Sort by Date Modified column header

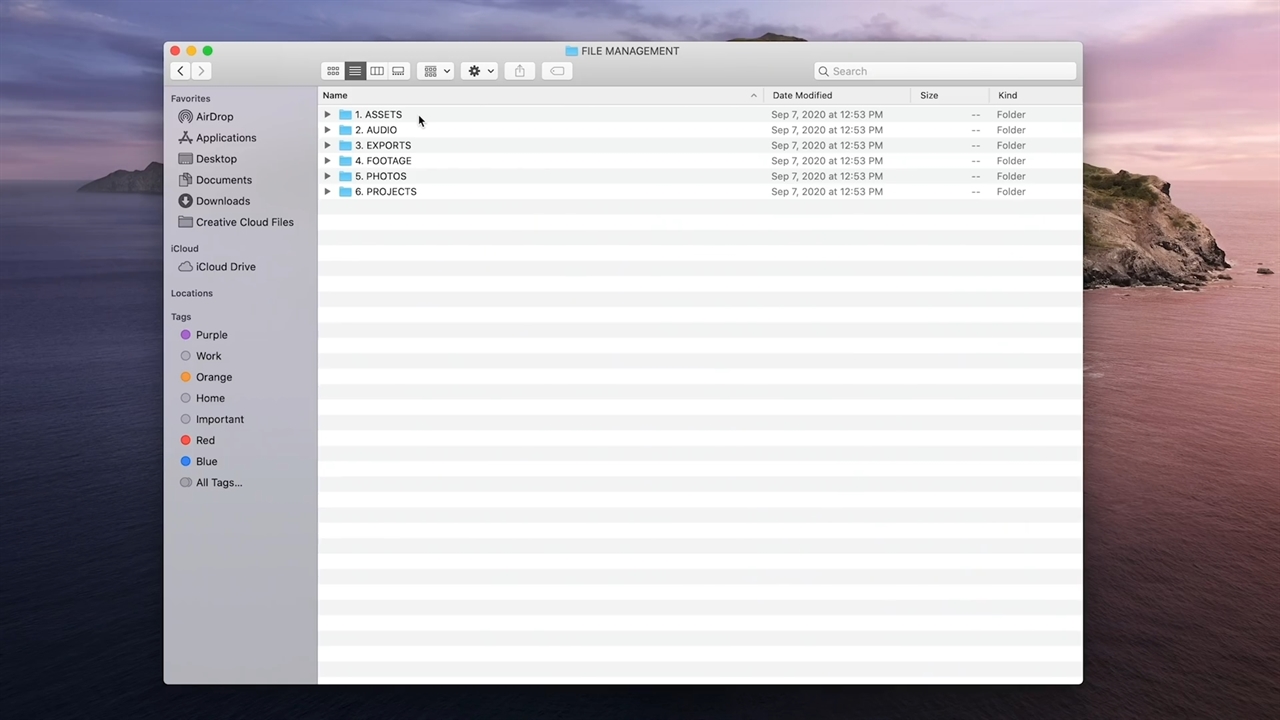pos(802,96)
